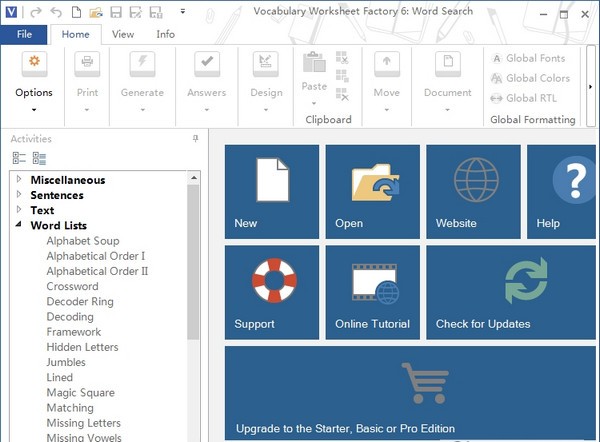The height and width of the screenshot is (442, 600).
Task: Pin the Activities panel
Action: pos(195,139)
